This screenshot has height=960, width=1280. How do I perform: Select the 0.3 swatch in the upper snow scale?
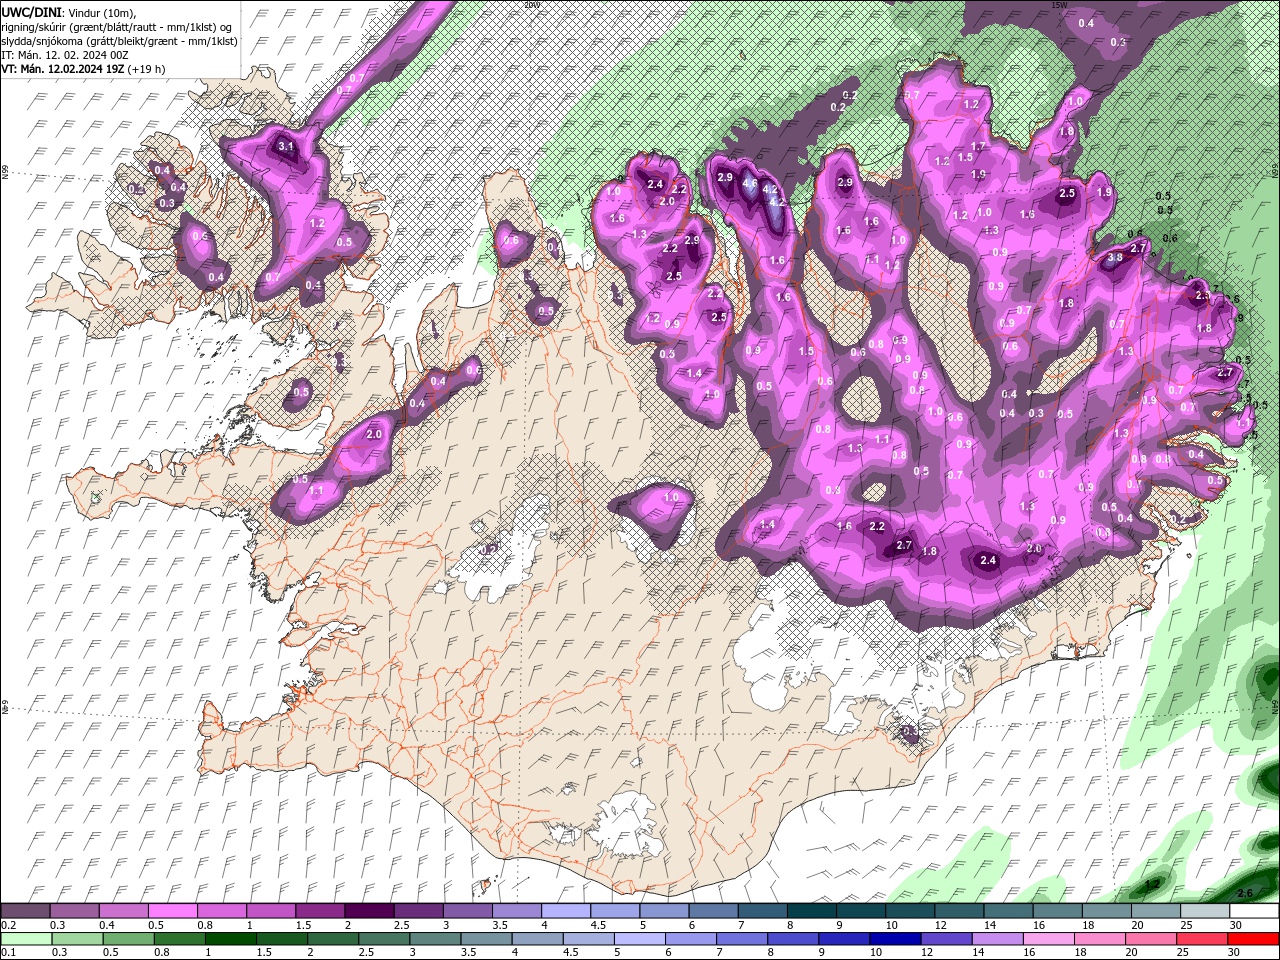point(74,911)
